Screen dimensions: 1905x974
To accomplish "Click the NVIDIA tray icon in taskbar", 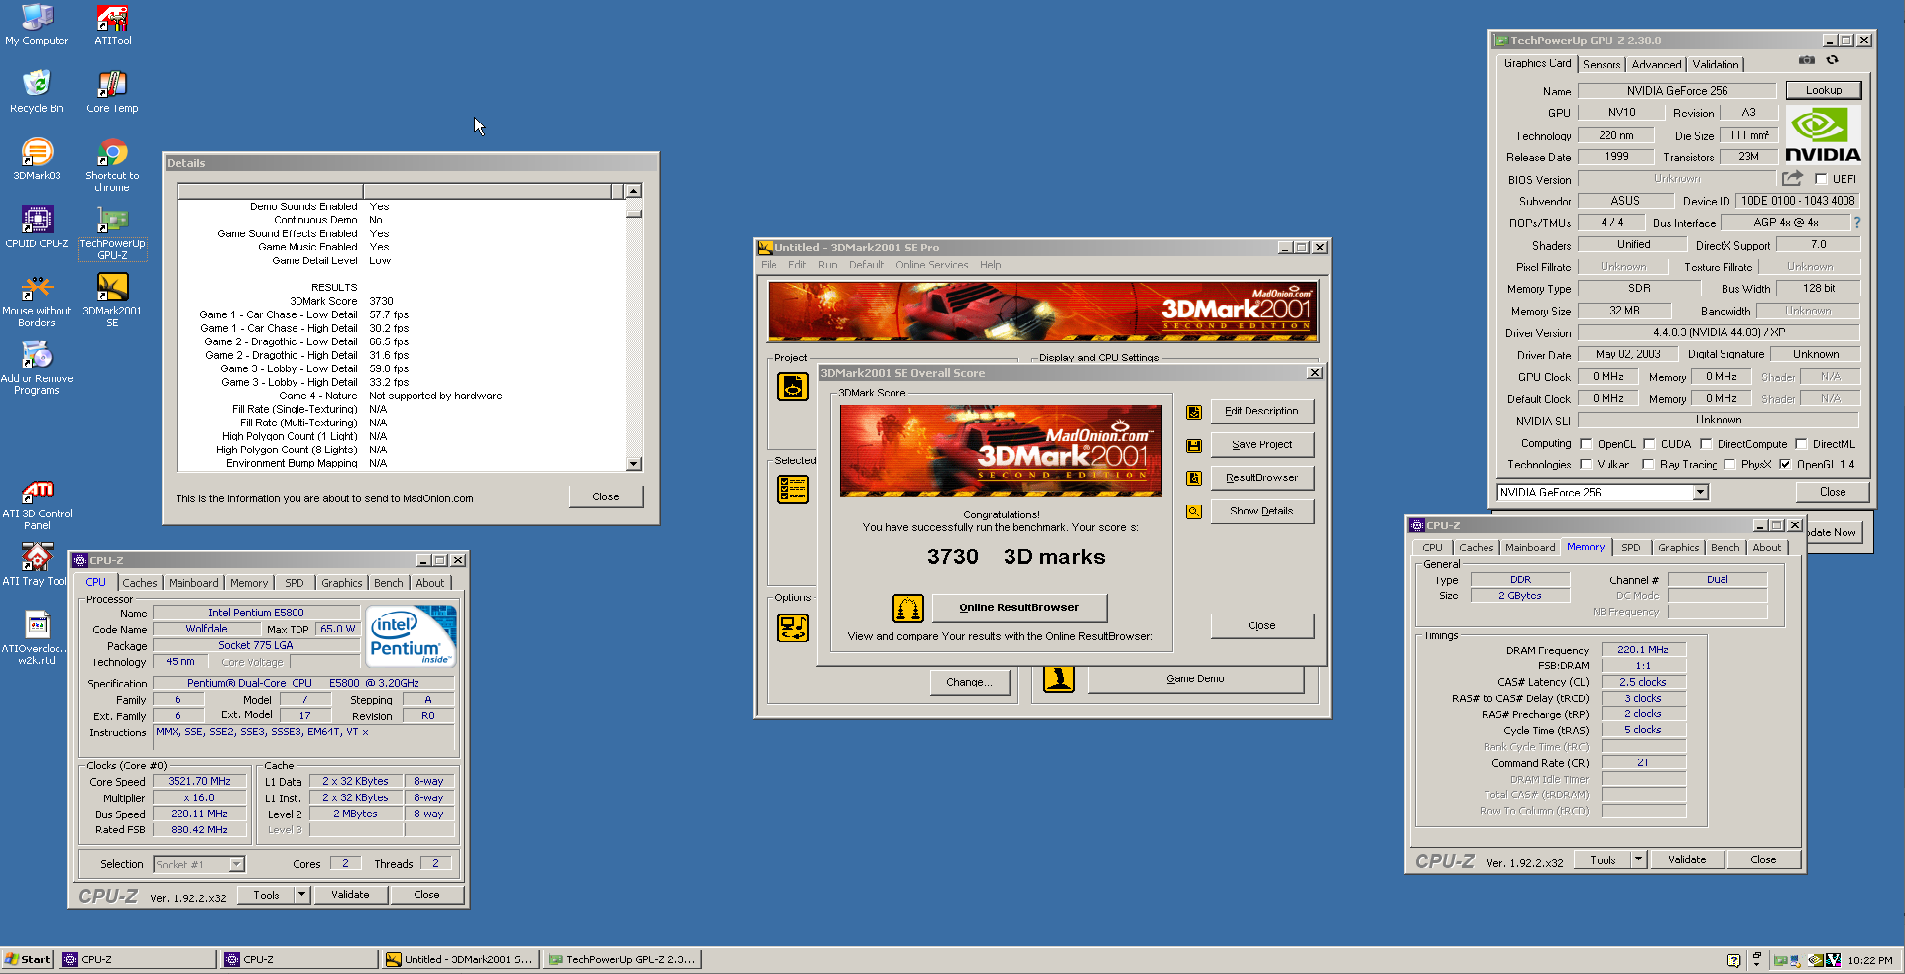I will (x=1816, y=960).
